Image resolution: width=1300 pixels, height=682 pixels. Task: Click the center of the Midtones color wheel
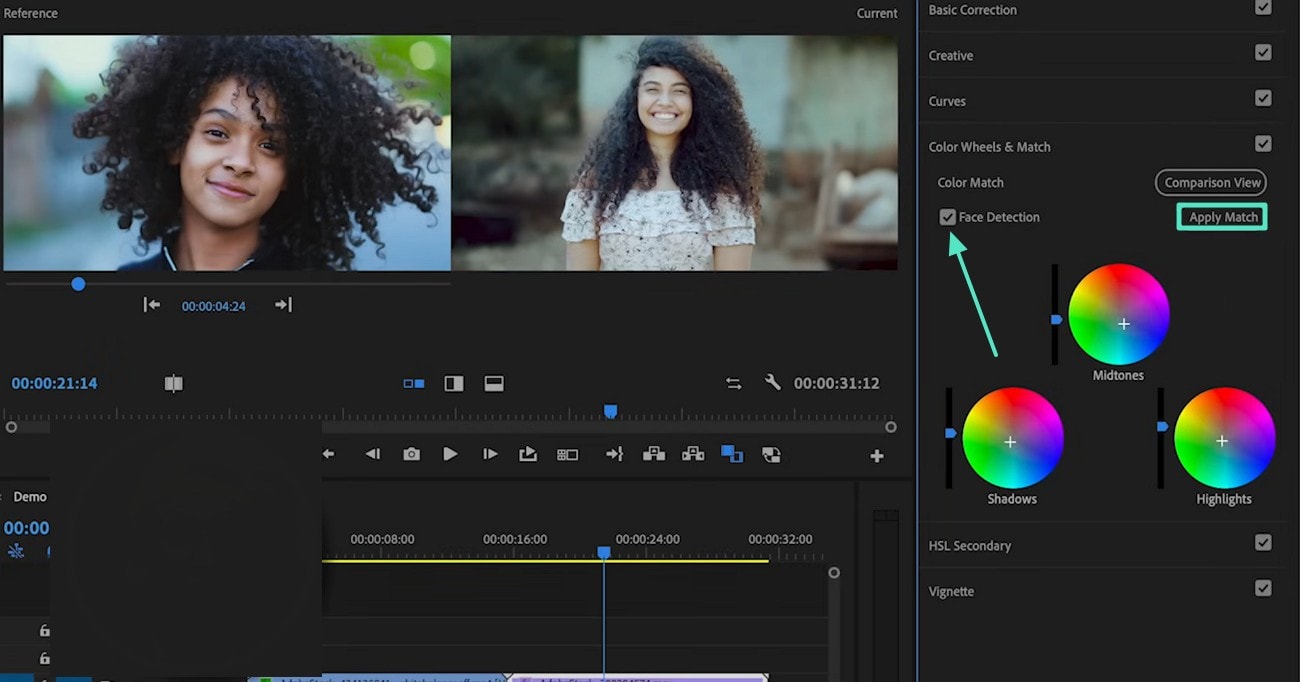point(1124,324)
